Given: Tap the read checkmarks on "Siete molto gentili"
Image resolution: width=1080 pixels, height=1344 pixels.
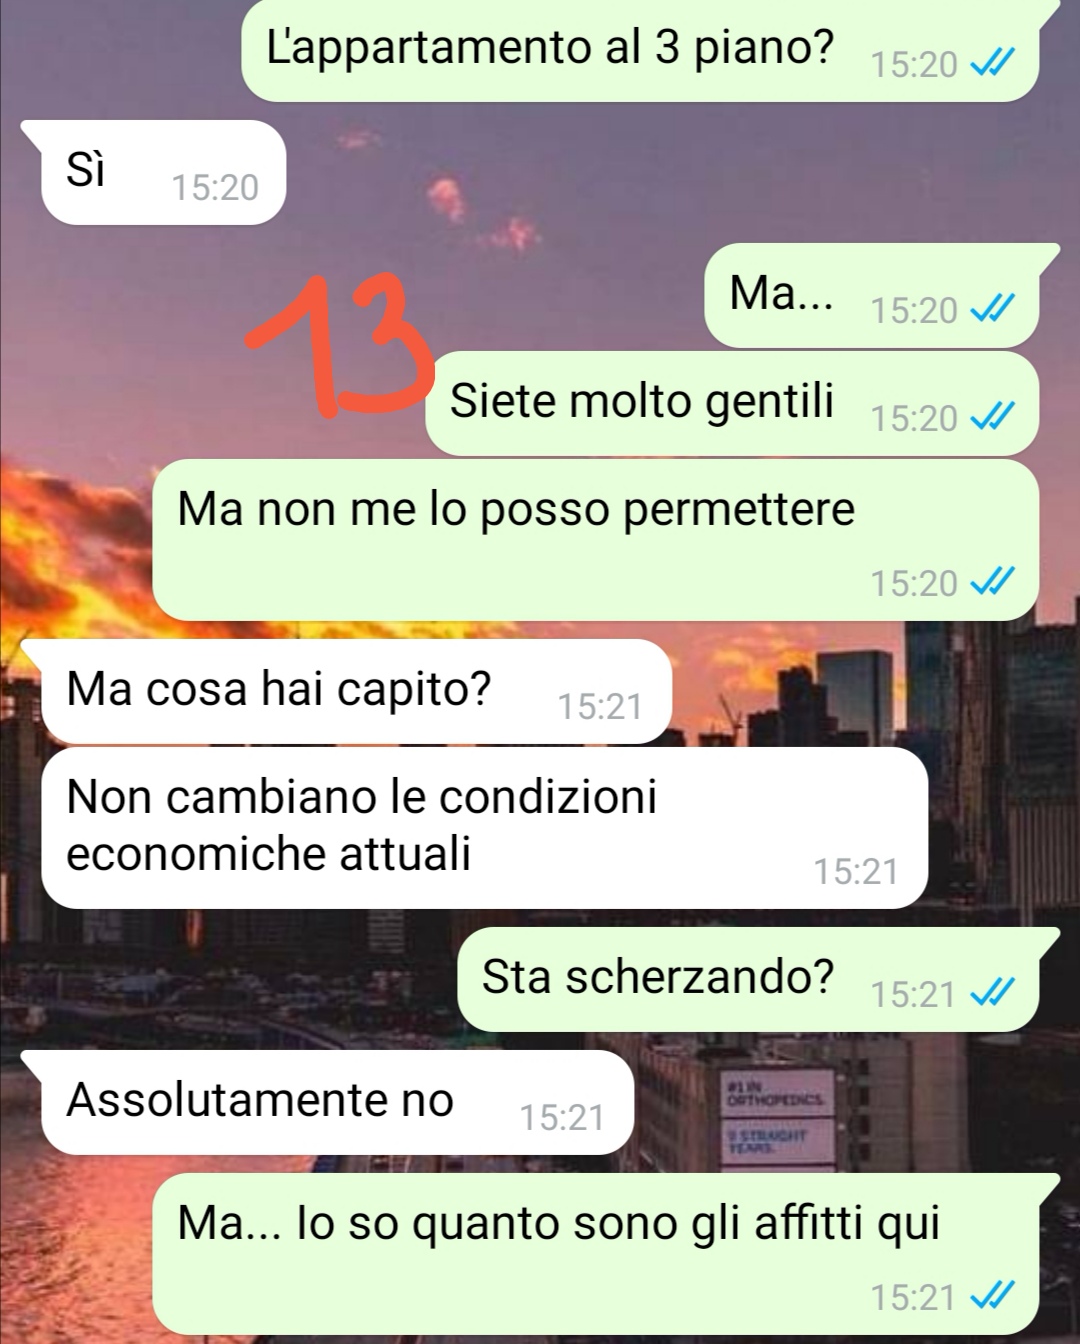Looking at the screenshot, I should 994,418.
